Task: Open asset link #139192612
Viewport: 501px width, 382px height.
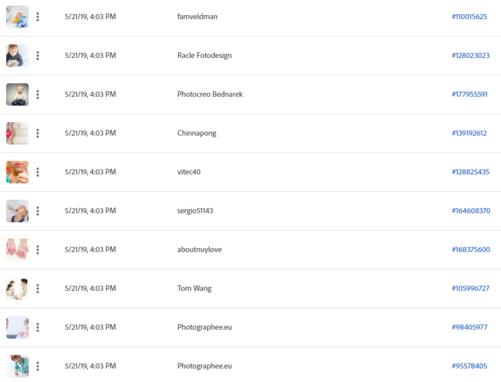Action: click(469, 133)
